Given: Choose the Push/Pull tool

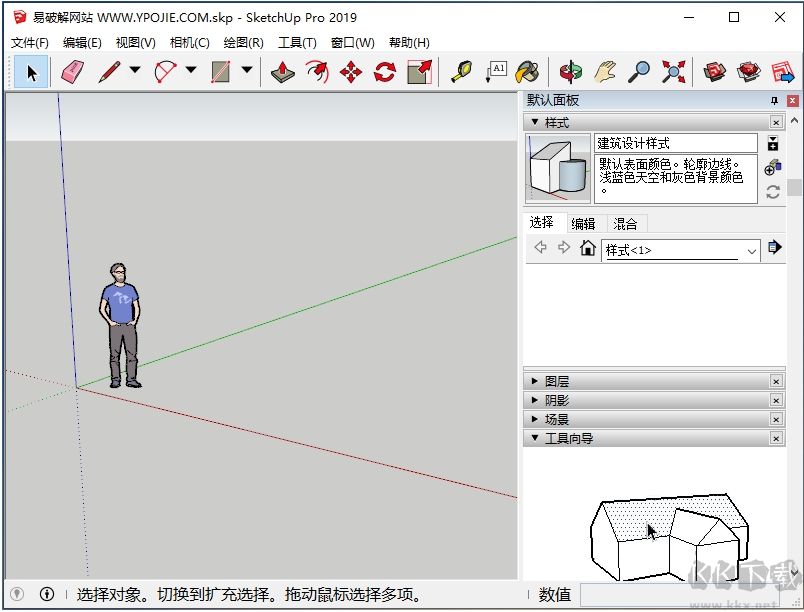Looking at the screenshot, I should [282, 72].
